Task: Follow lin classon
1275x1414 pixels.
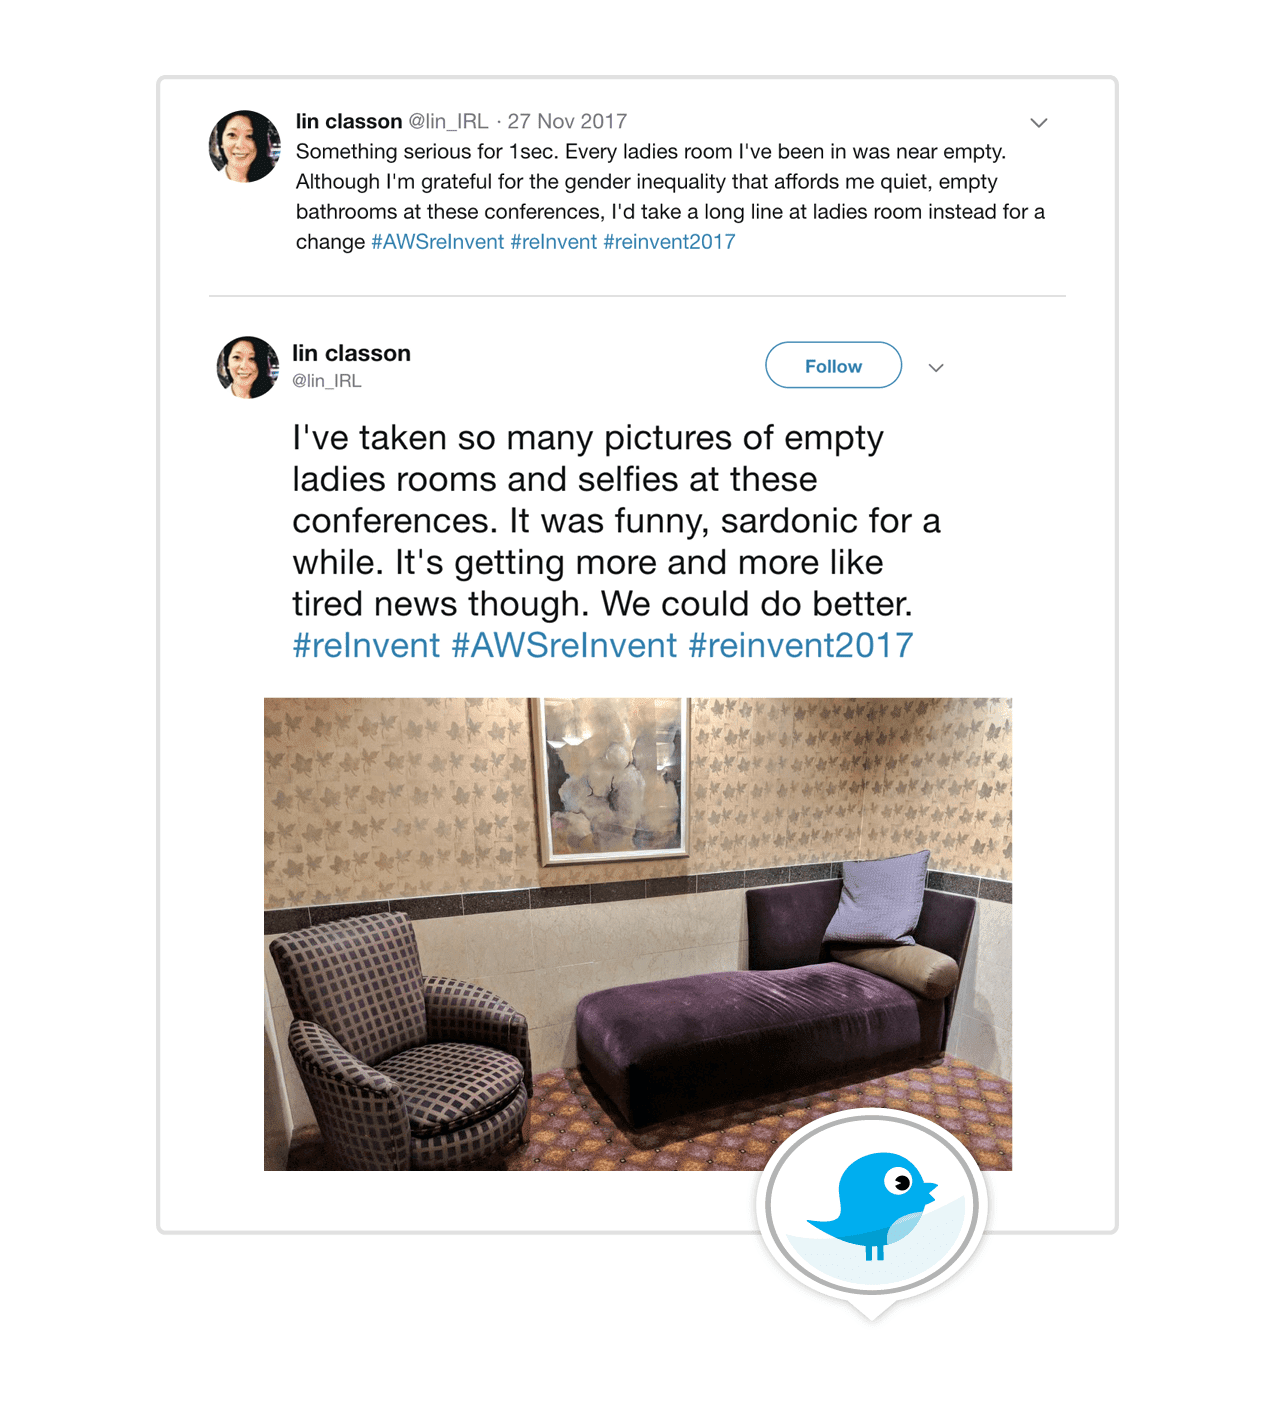Action: [x=833, y=366]
